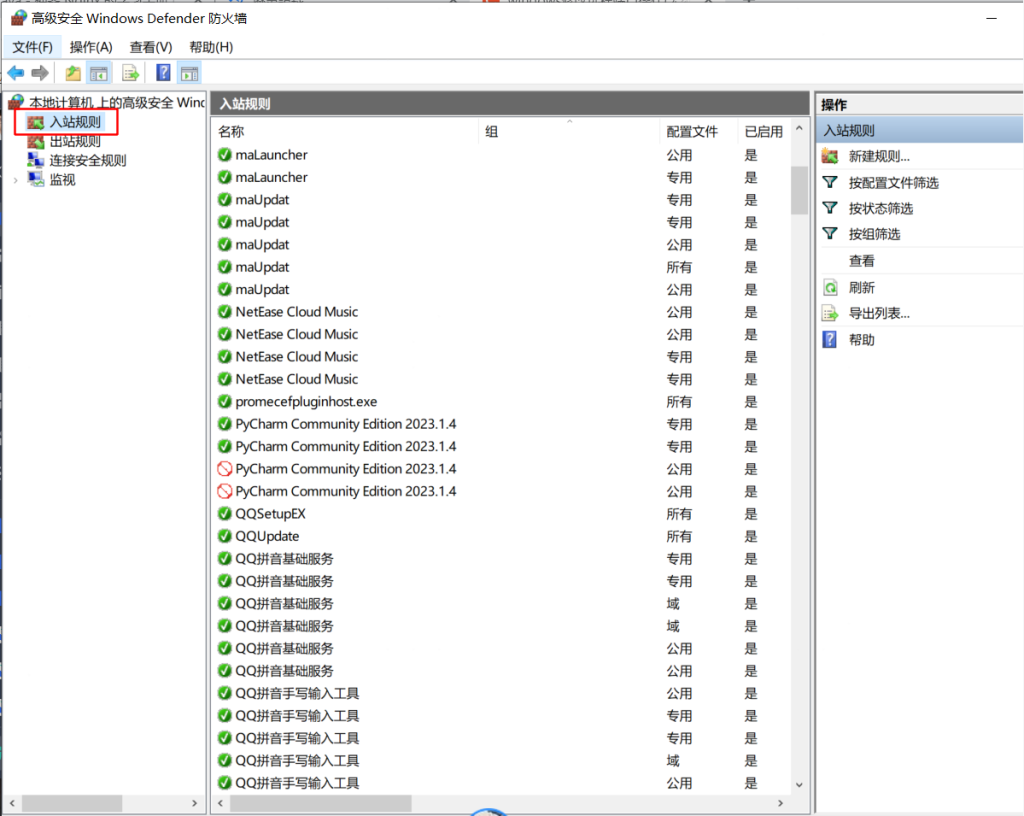Click the Forward arrow toolbar icon

click(40, 73)
